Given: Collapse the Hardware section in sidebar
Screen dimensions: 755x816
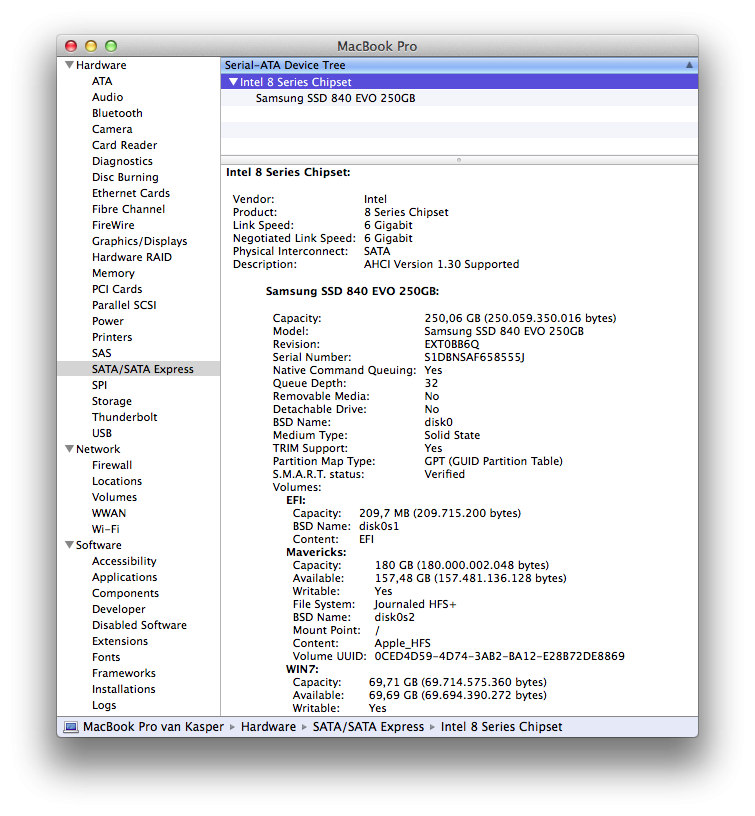Looking at the screenshot, I should 69,65.
